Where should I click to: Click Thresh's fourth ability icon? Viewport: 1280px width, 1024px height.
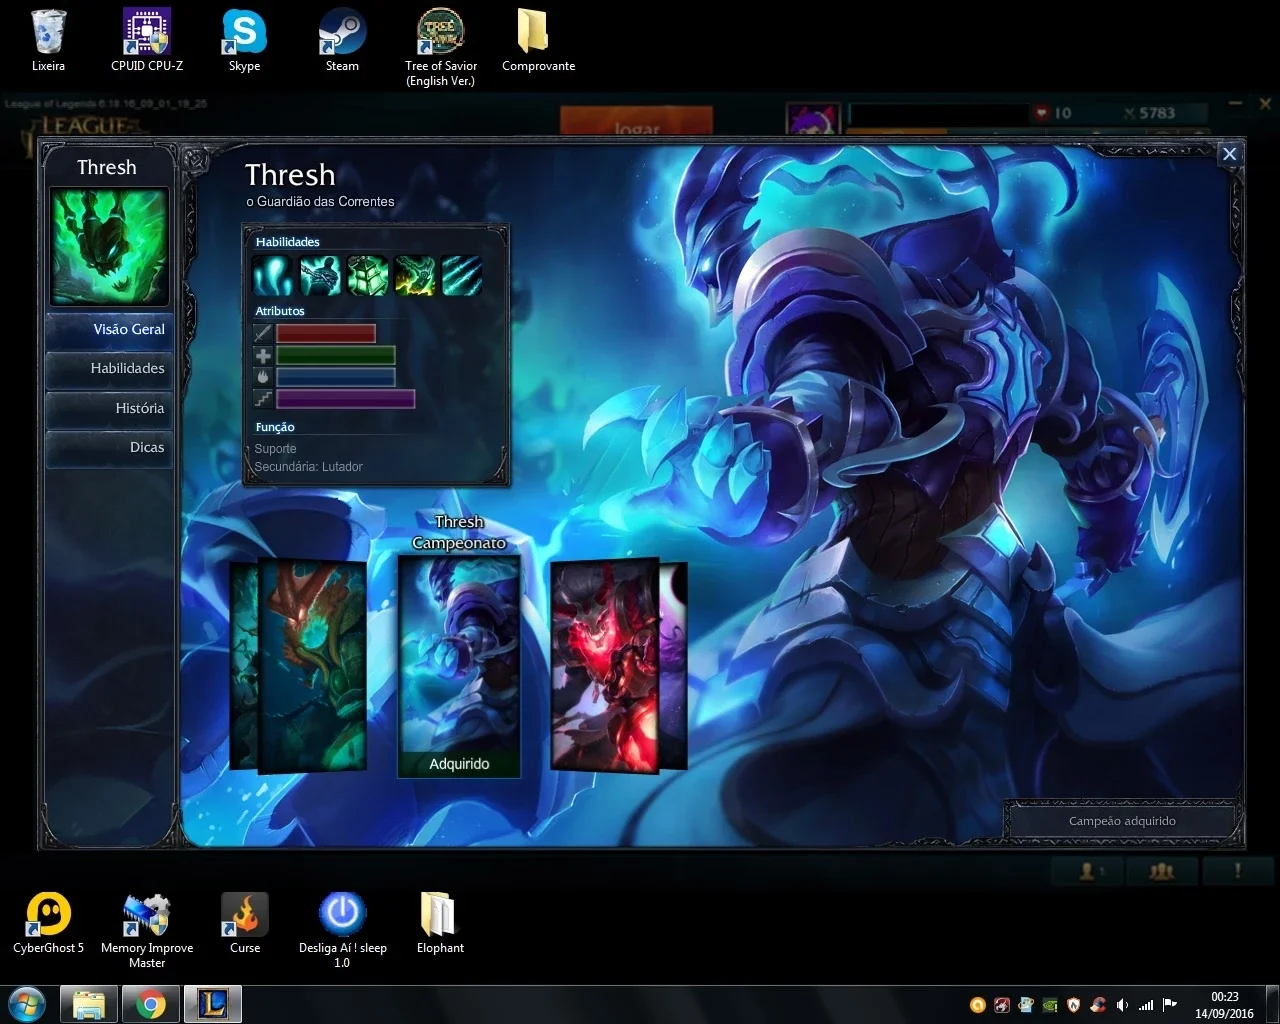pyautogui.click(x=414, y=275)
